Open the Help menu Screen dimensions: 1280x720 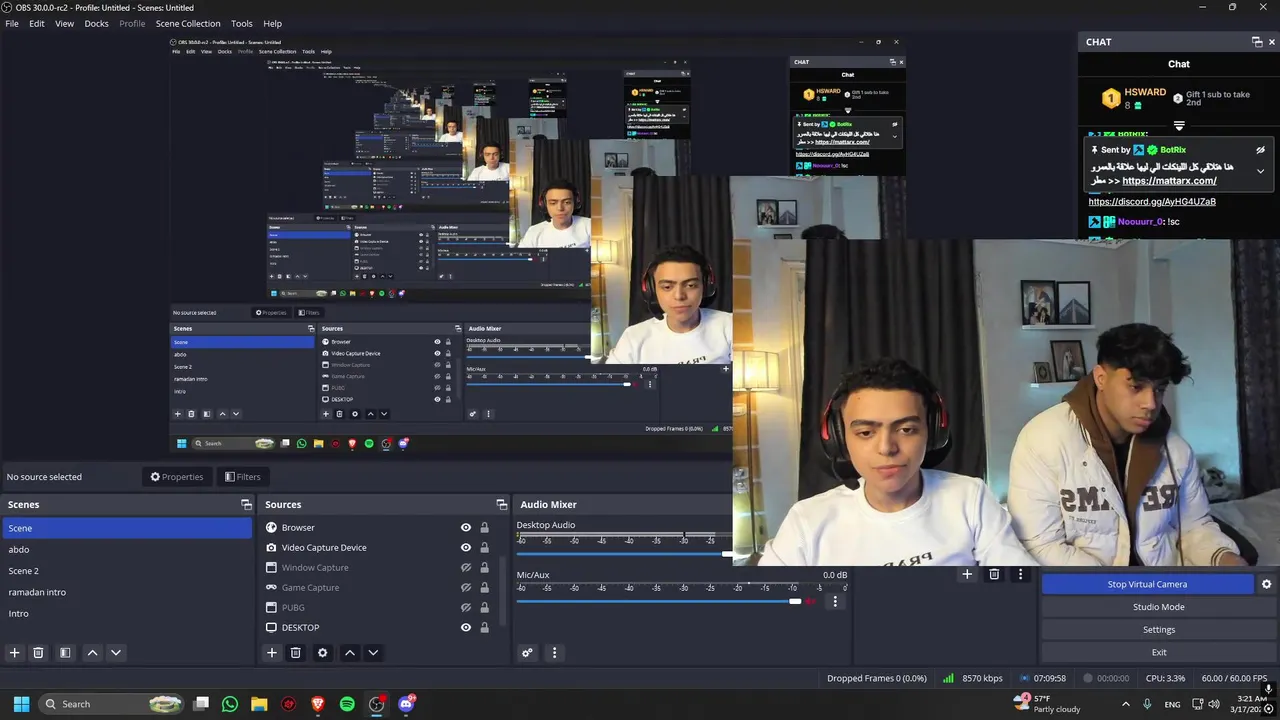click(272, 23)
